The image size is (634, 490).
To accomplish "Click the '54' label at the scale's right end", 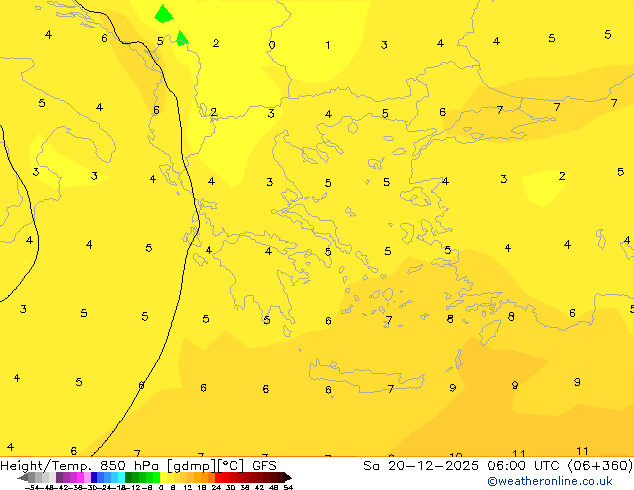I will click(x=288, y=488).
